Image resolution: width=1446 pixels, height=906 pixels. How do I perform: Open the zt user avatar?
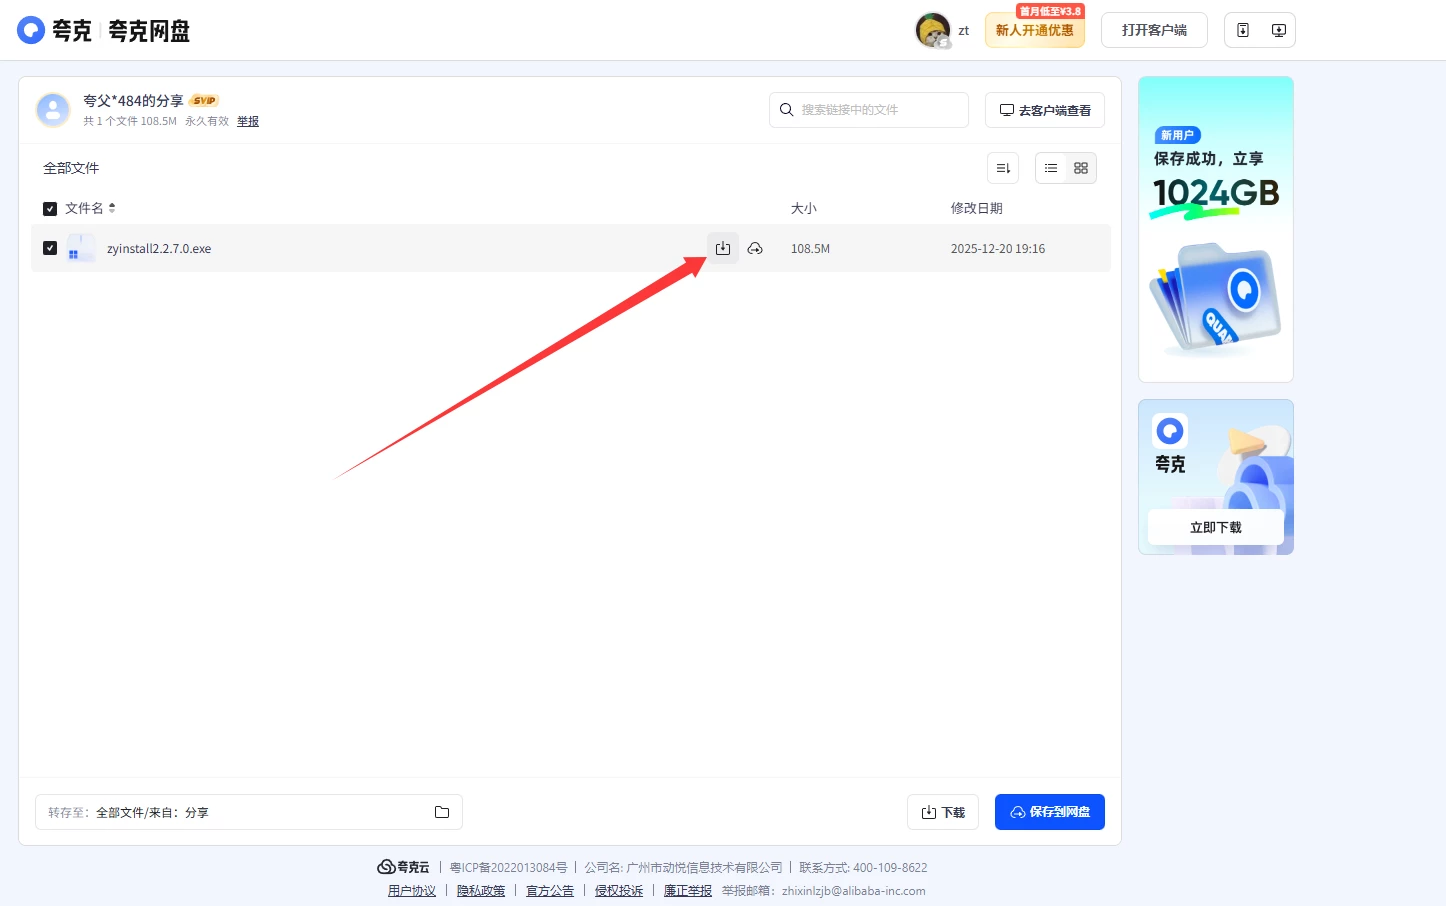[x=933, y=30]
